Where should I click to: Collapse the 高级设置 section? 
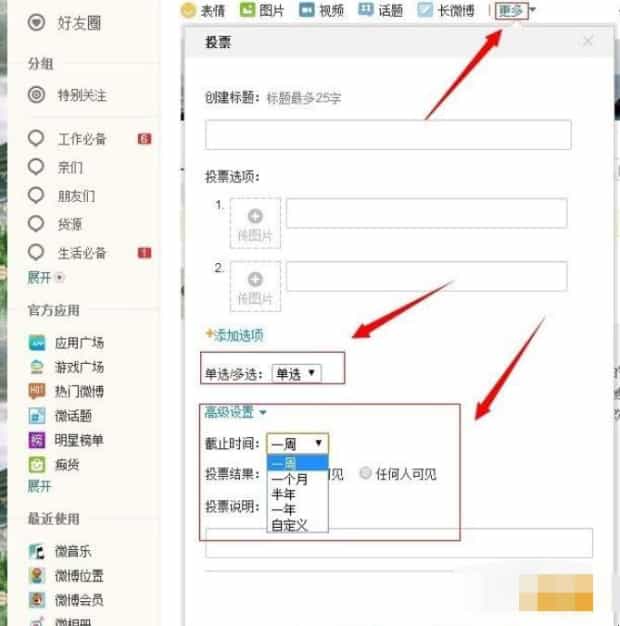point(235,411)
